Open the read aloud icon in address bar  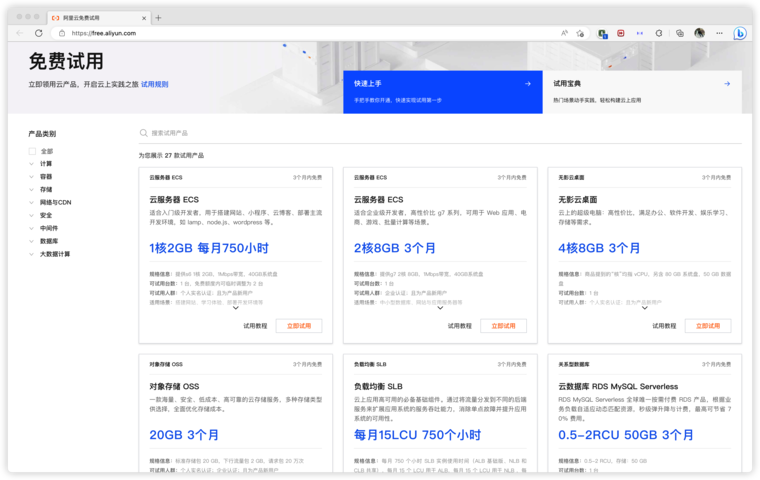[x=564, y=33]
